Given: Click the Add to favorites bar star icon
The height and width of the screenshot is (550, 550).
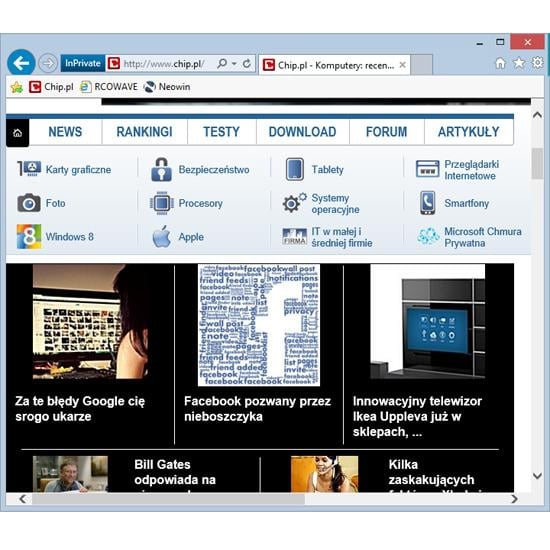Looking at the screenshot, I should click(x=16, y=87).
